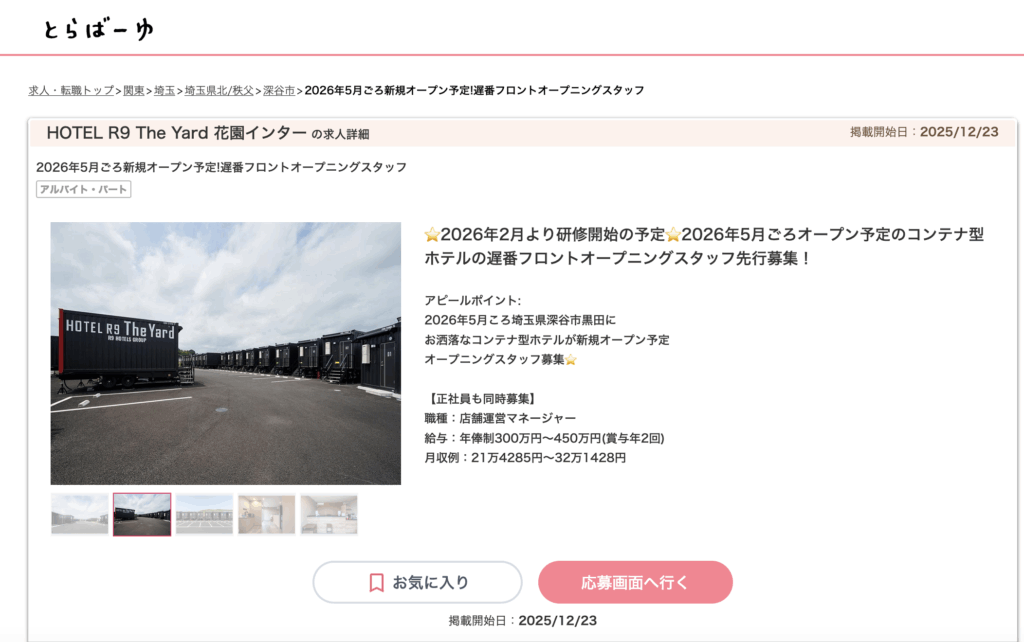Screen dimensions: 1024x642
Task: Show the first thumbnail photo
Action: (x=80, y=514)
